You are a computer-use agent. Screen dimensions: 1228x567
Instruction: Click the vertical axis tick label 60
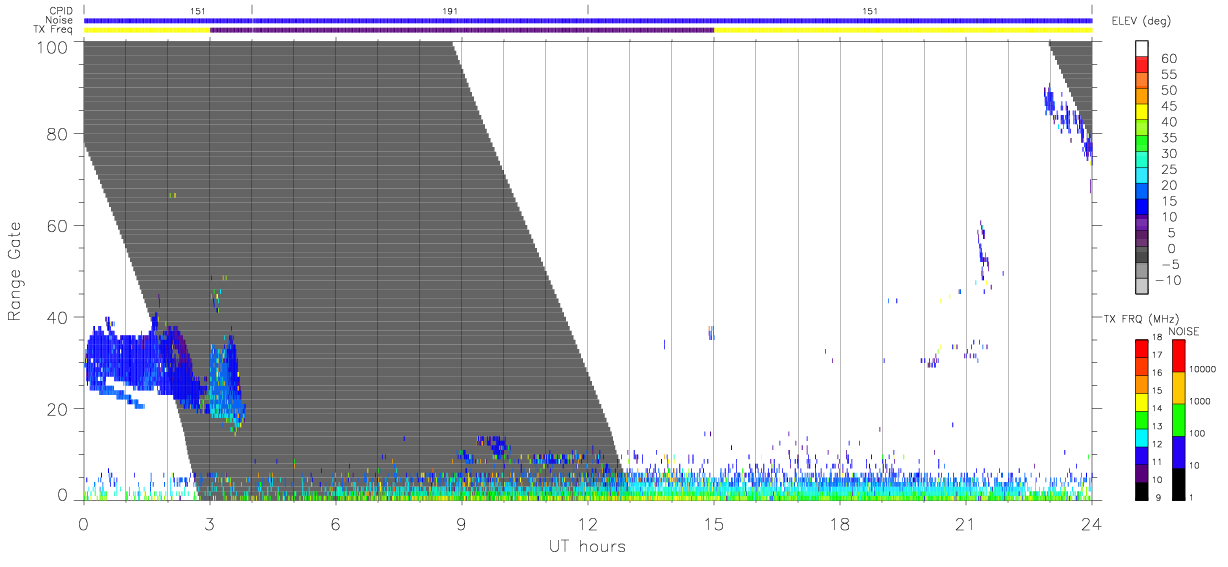tap(57, 225)
